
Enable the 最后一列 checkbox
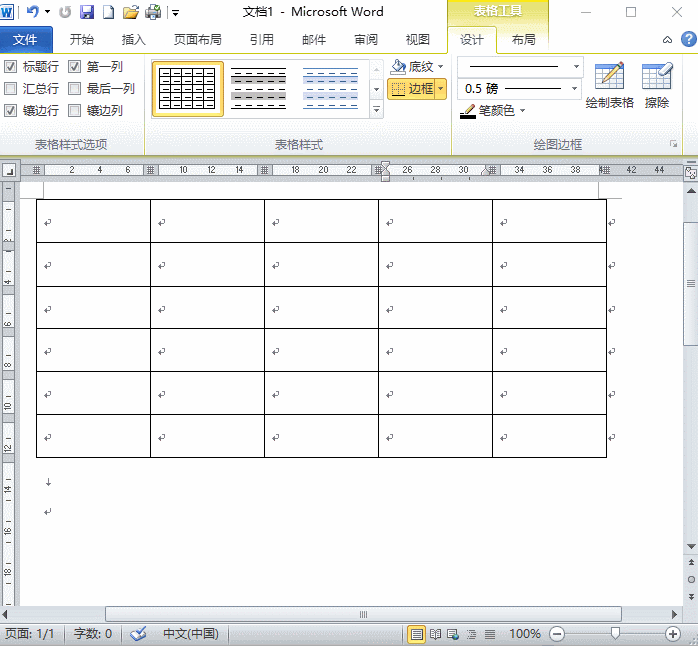tap(74, 89)
